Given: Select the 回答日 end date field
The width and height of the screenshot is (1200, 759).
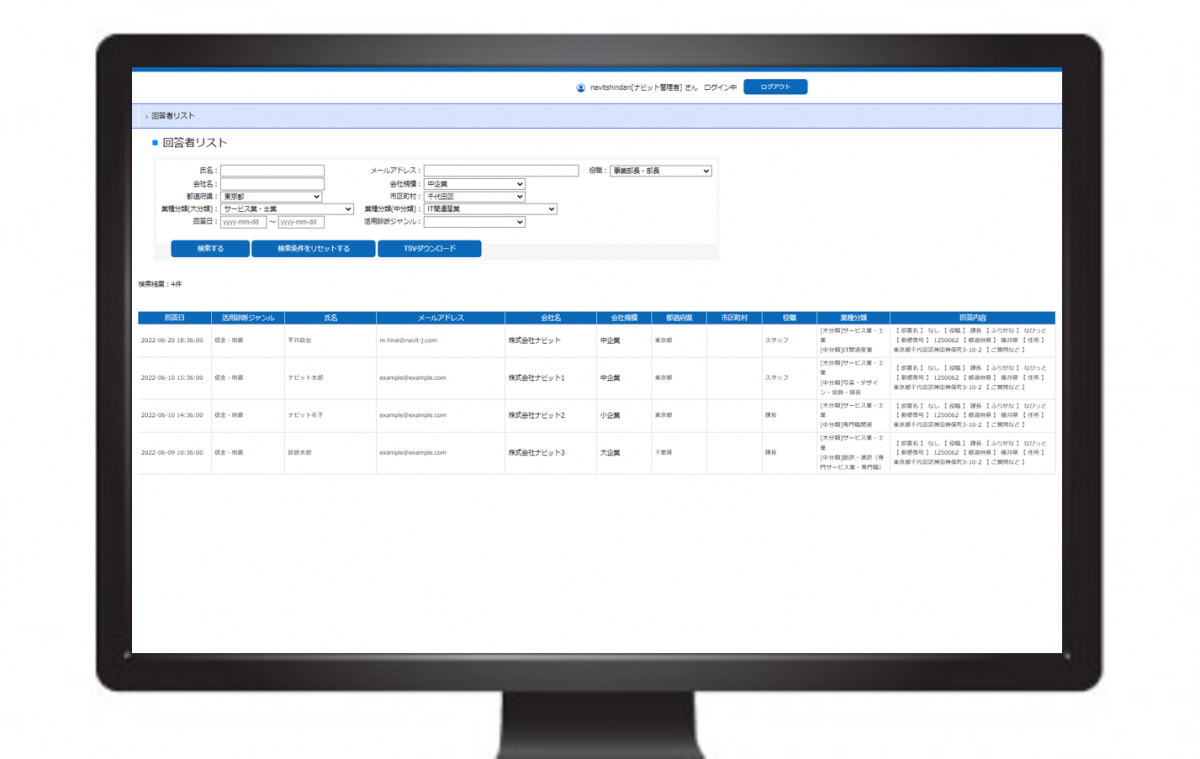Looking at the screenshot, I should (x=301, y=222).
